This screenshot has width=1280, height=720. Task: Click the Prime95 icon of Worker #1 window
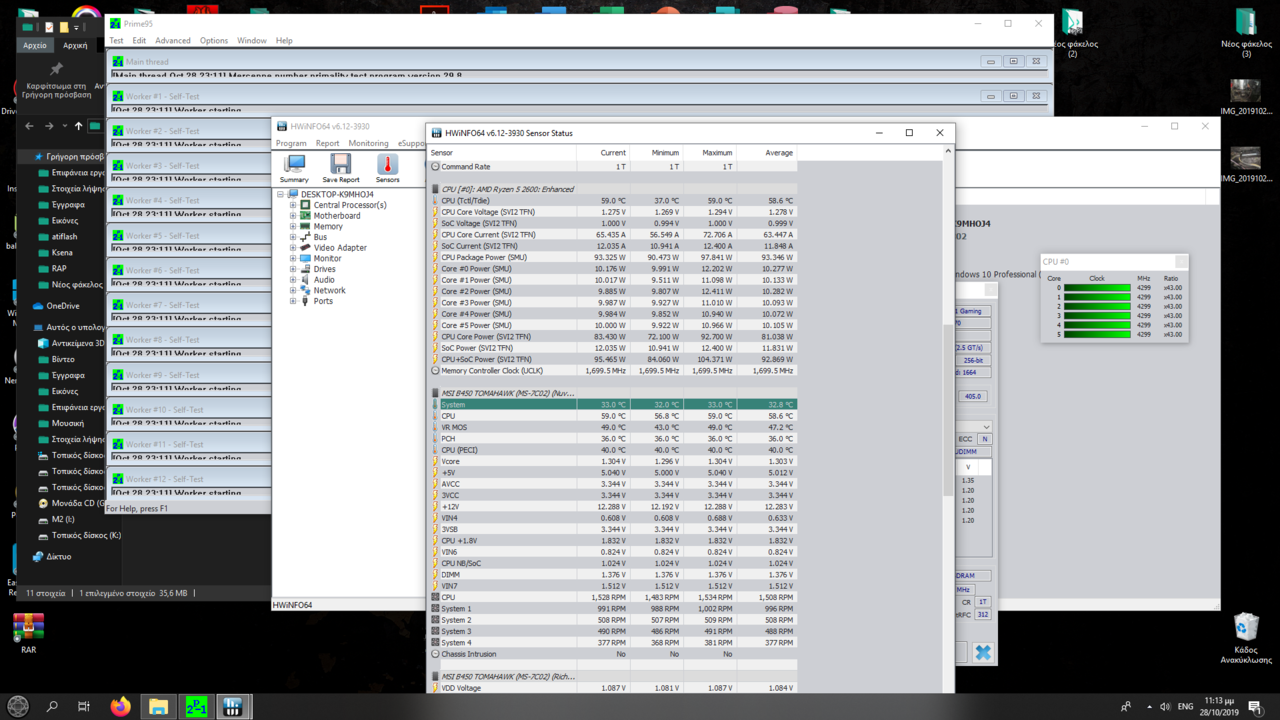tap(118, 96)
